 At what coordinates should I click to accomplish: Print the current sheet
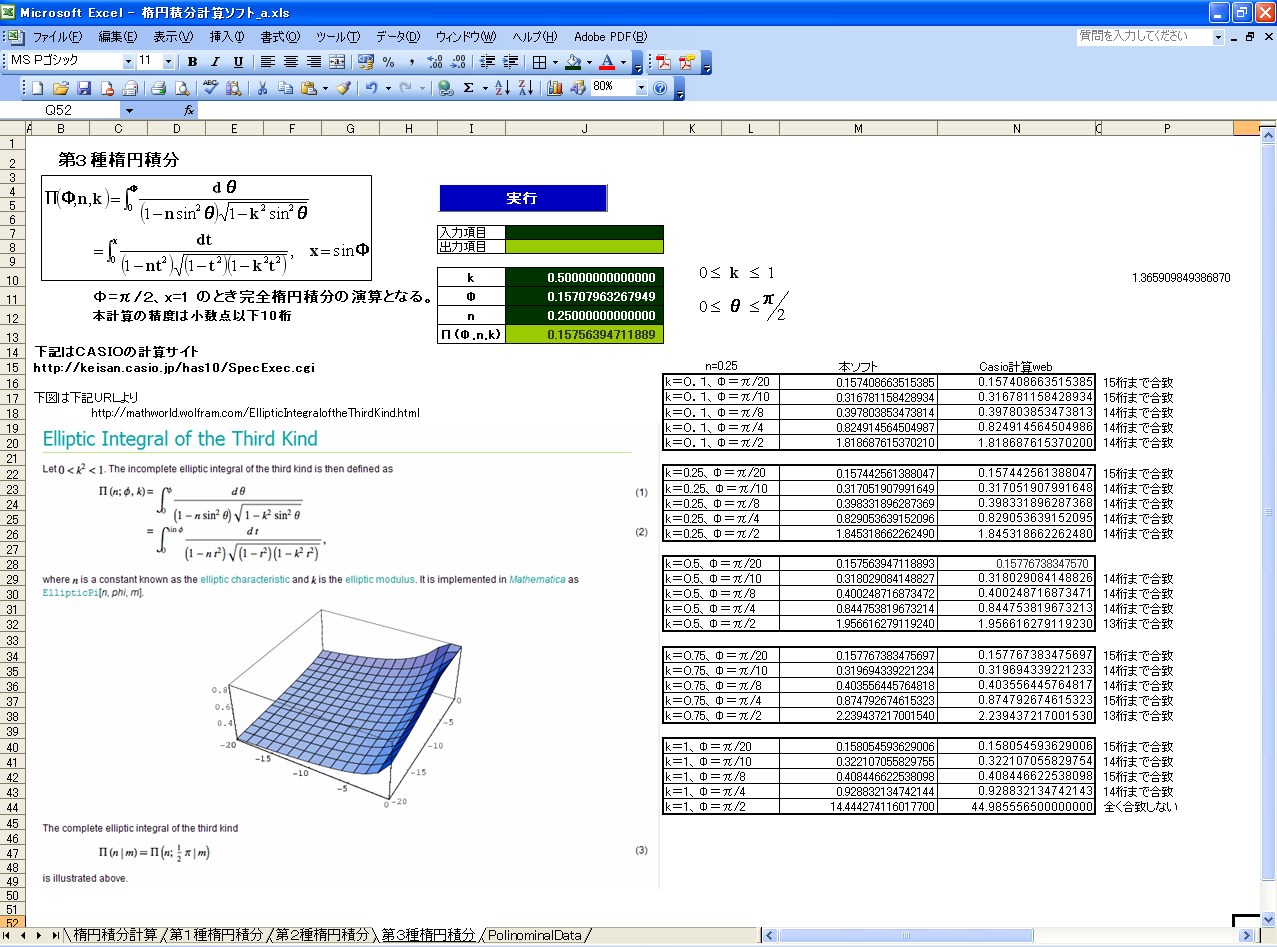159,88
